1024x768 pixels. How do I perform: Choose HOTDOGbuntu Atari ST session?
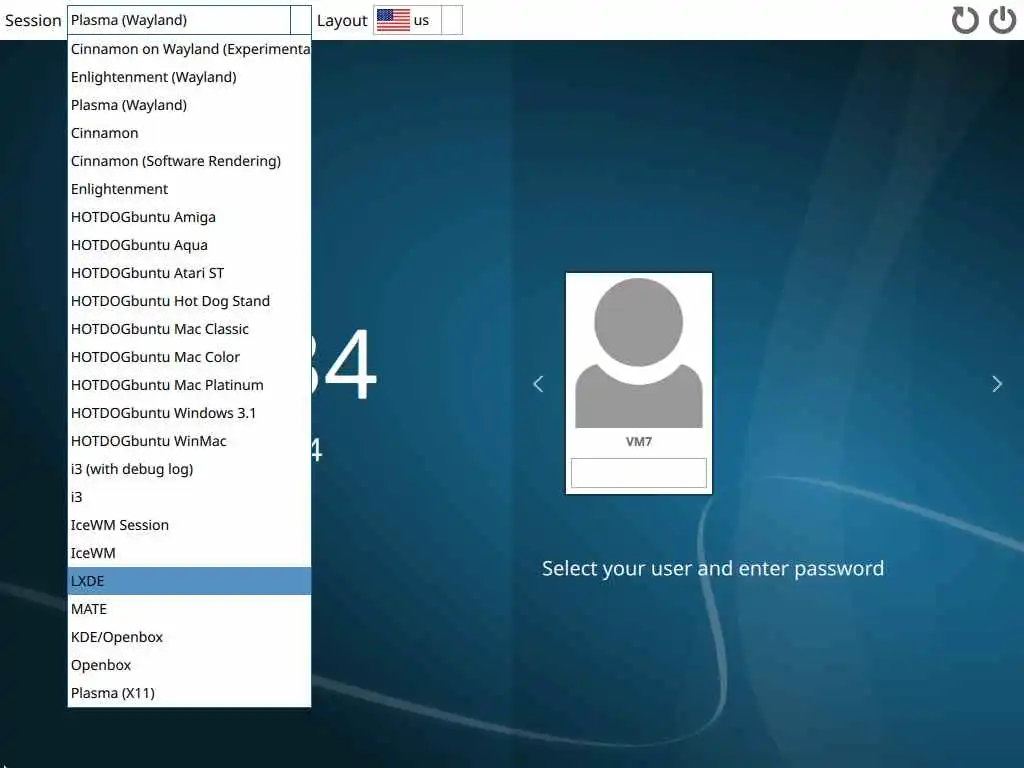(x=189, y=273)
